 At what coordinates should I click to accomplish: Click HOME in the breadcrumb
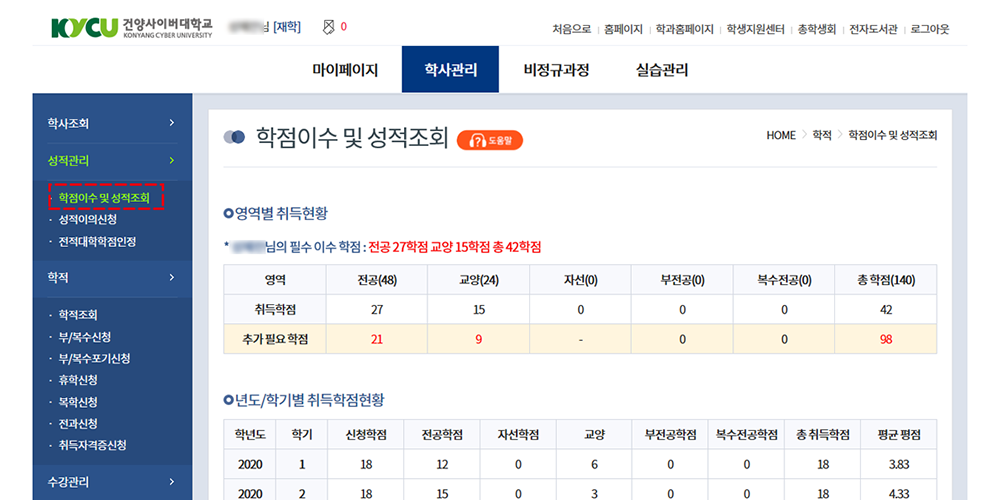[x=781, y=135]
